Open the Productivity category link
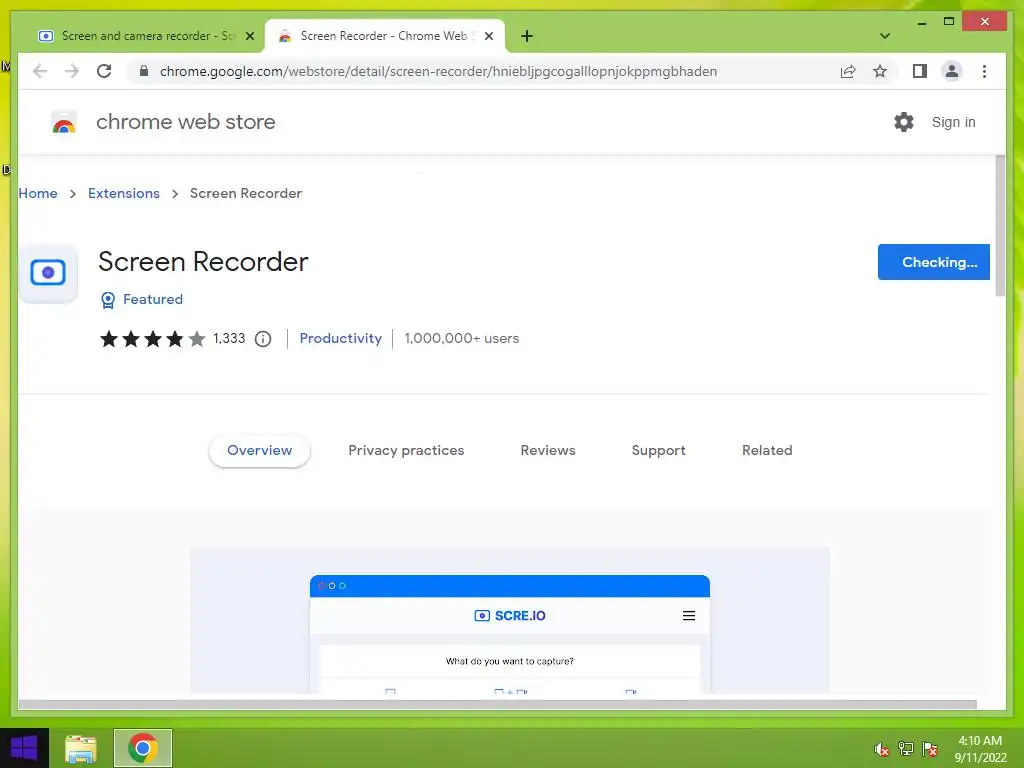The width and height of the screenshot is (1024, 768). [340, 338]
